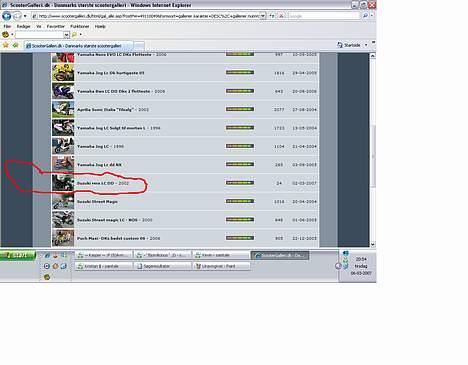468x365 pixels.
Task: Click the taskbar clock showing 20:54
Action: coord(361,259)
